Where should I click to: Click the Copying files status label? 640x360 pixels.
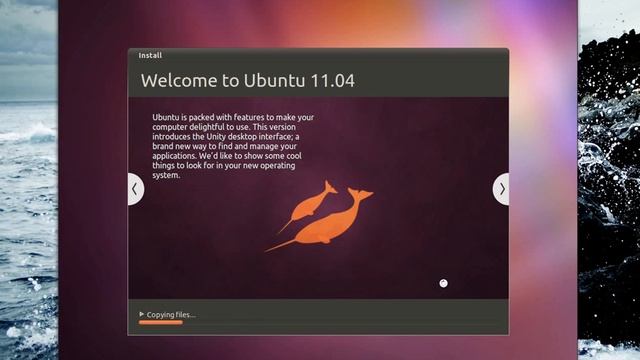(171, 315)
